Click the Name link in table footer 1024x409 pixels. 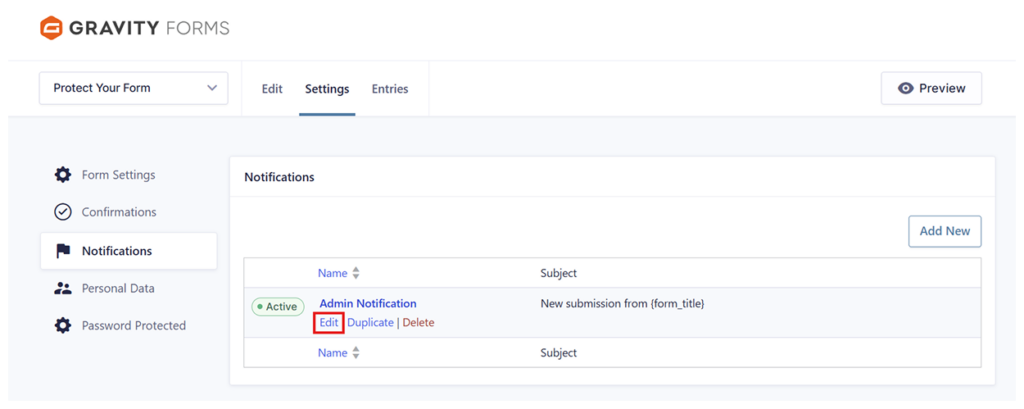tap(332, 353)
